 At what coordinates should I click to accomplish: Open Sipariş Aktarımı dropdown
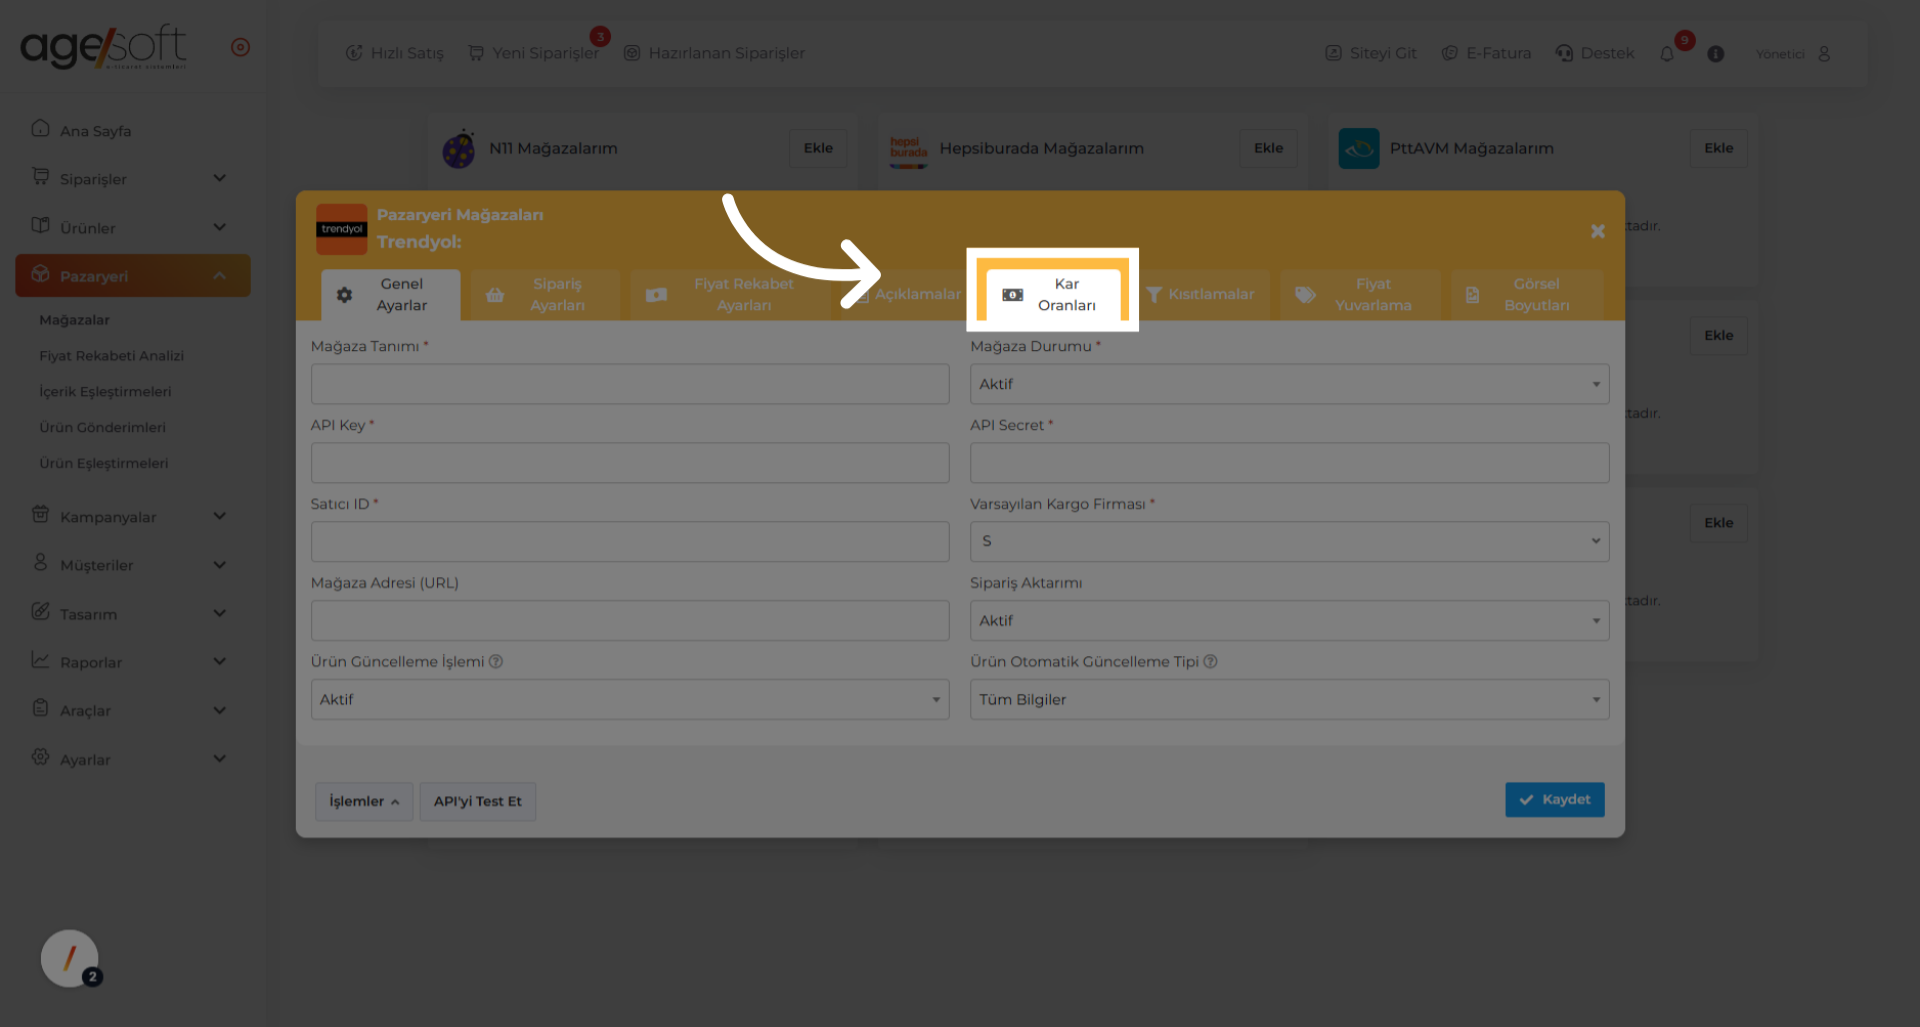click(x=1289, y=620)
